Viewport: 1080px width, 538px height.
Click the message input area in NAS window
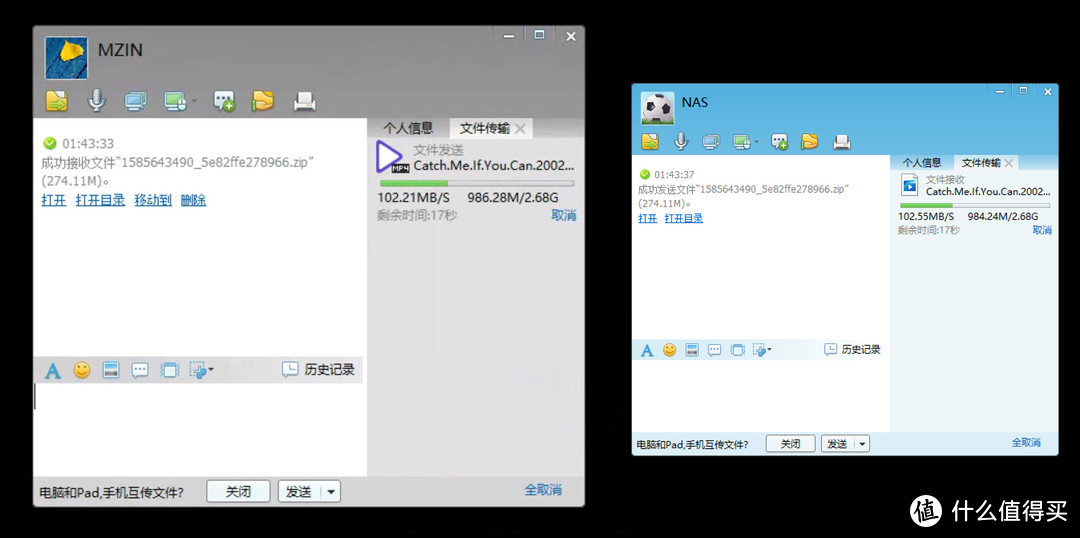click(x=760, y=396)
